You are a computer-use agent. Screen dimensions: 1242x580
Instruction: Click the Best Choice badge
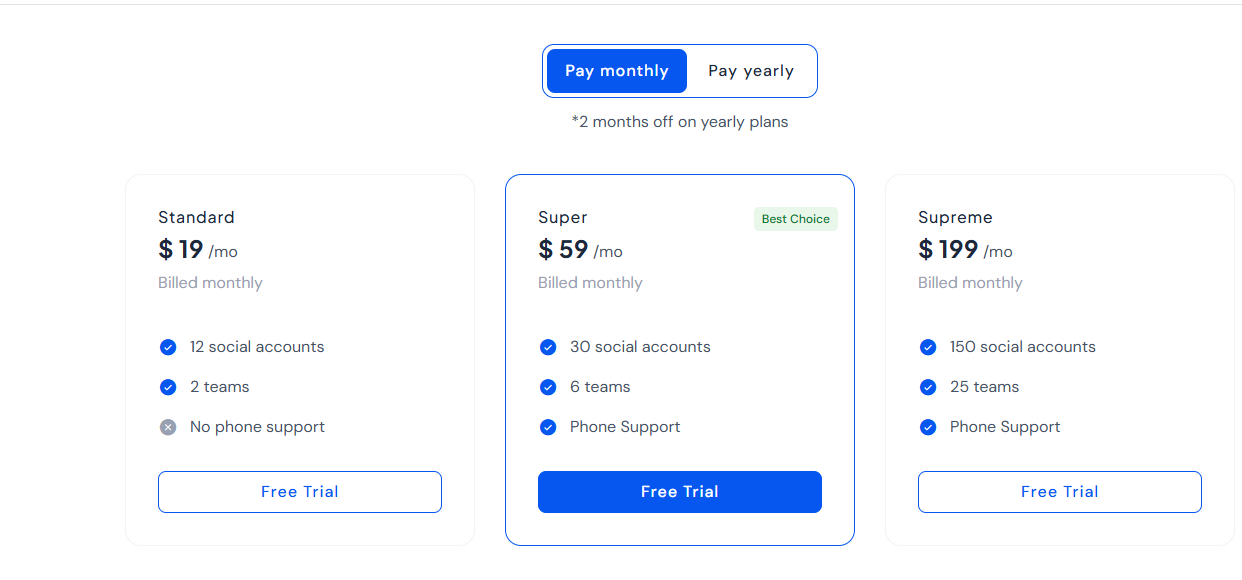coord(796,219)
